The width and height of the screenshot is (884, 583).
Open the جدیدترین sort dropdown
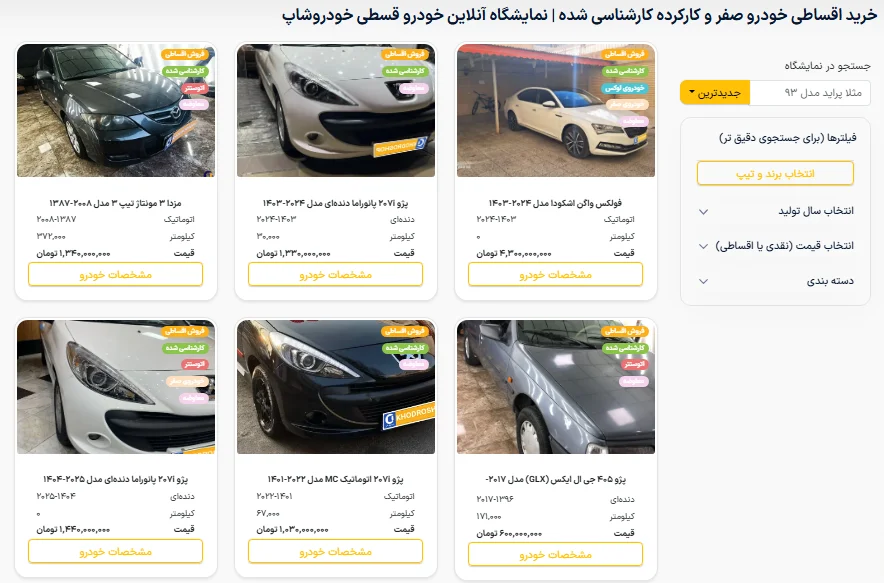pos(715,93)
